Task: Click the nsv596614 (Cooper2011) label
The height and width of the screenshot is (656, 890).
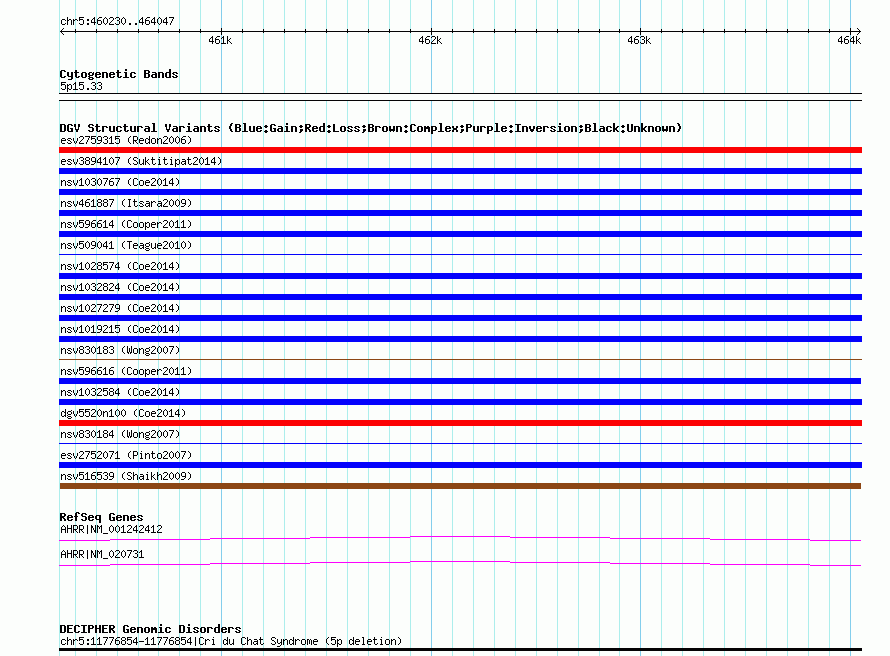Action: 126,224
